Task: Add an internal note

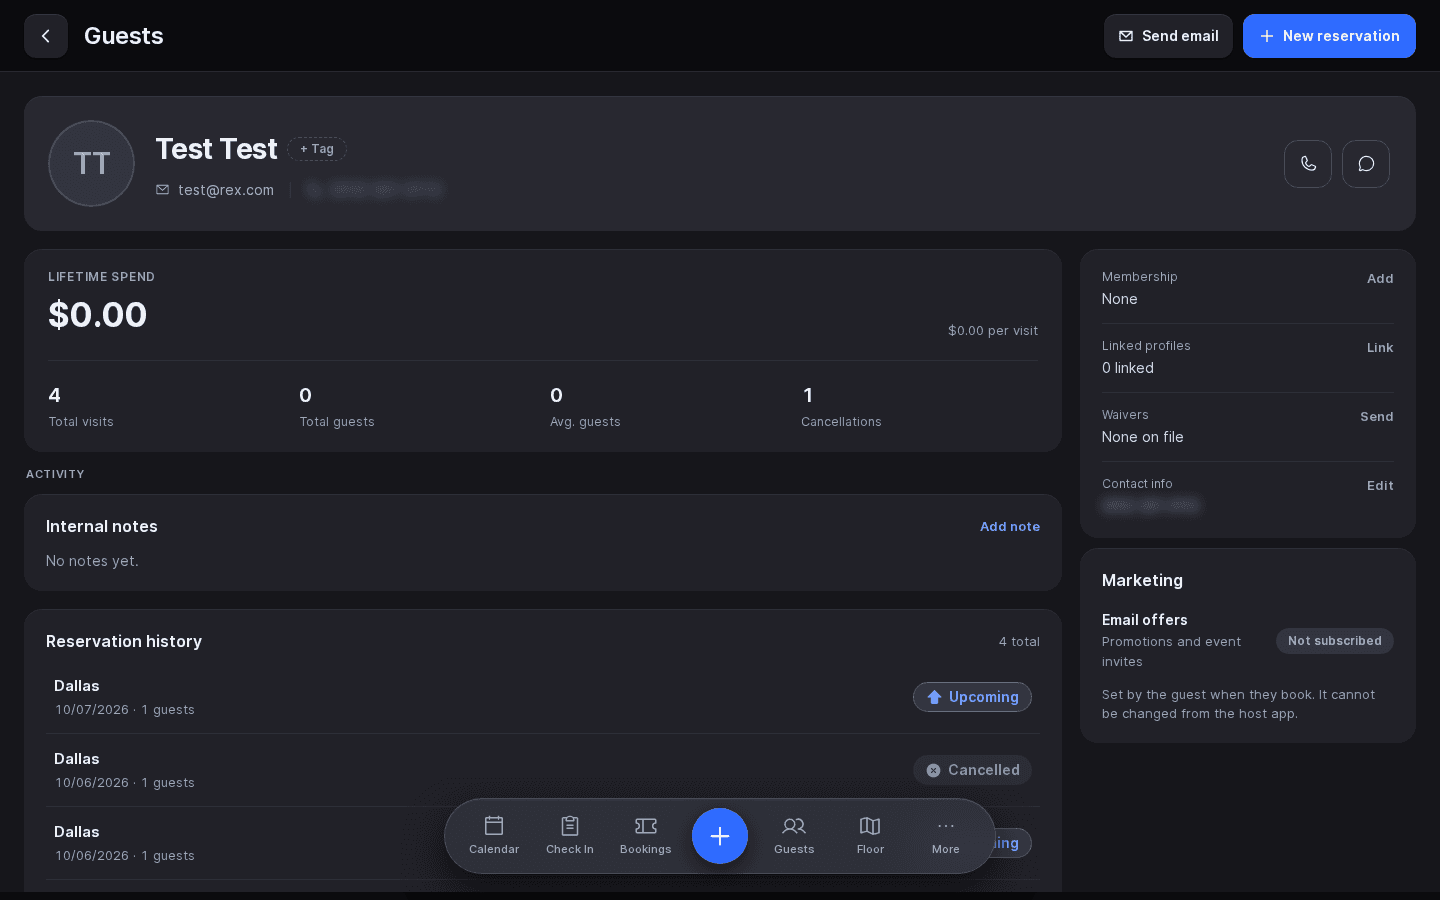Action: click(1010, 527)
